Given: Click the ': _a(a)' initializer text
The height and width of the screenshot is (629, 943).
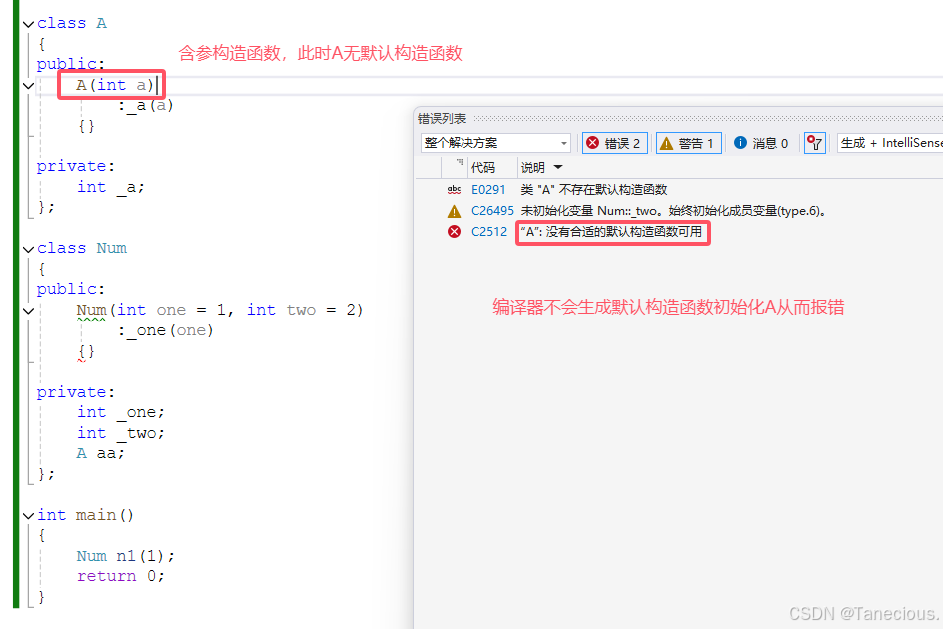Looking at the screenshot, I should [x=146, y=106].
